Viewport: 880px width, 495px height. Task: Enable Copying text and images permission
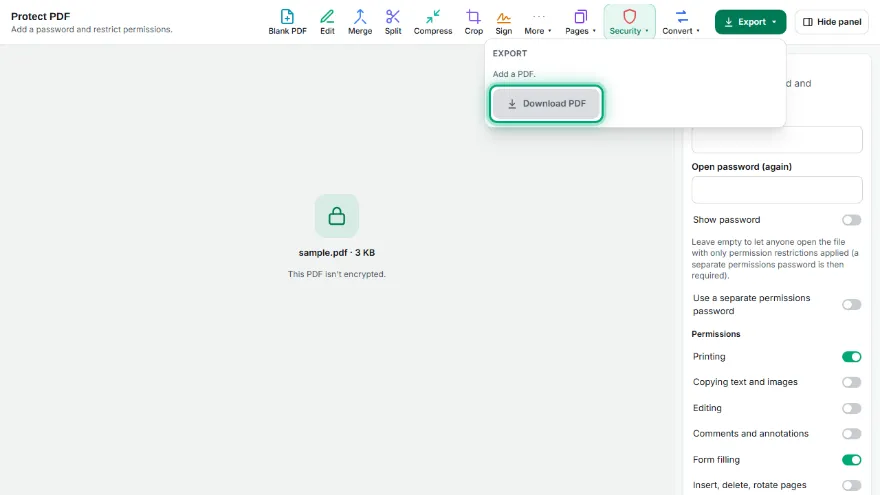point(851,382)
